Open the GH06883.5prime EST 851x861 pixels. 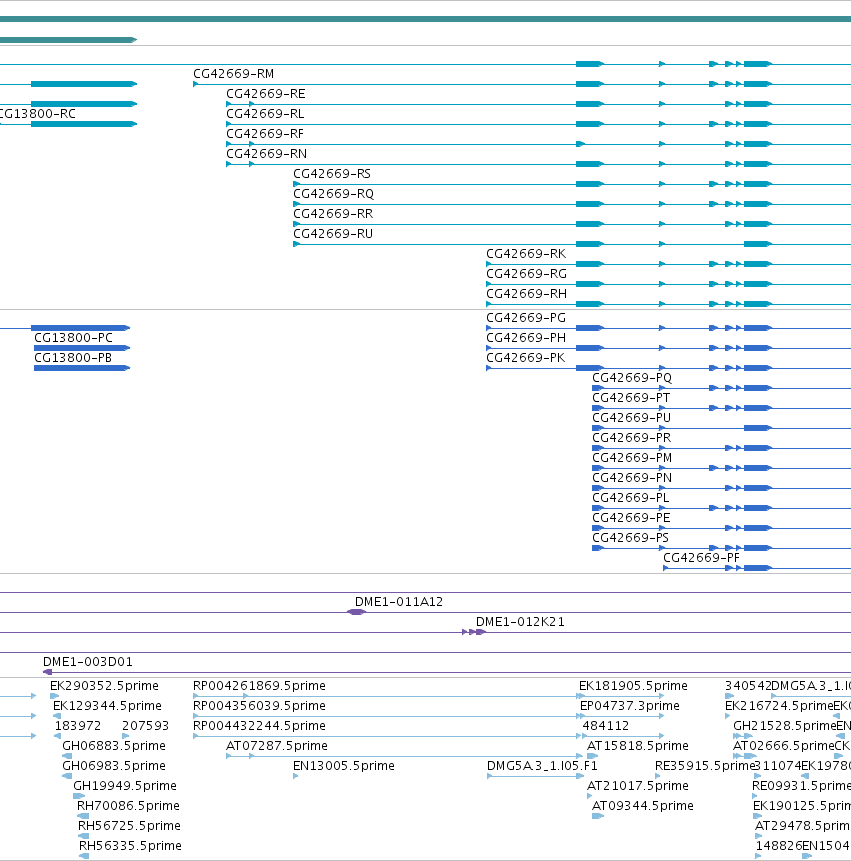[x=114, y=746]
